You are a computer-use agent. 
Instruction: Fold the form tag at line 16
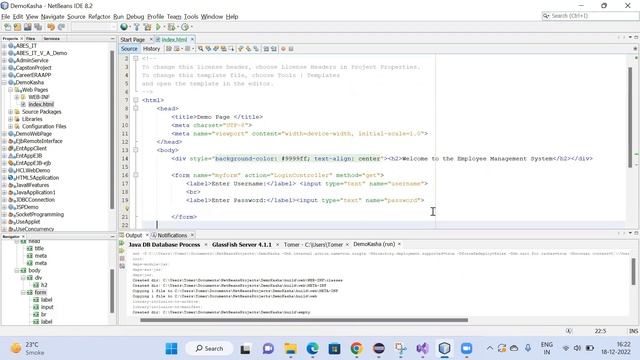(x=136, y=175)
